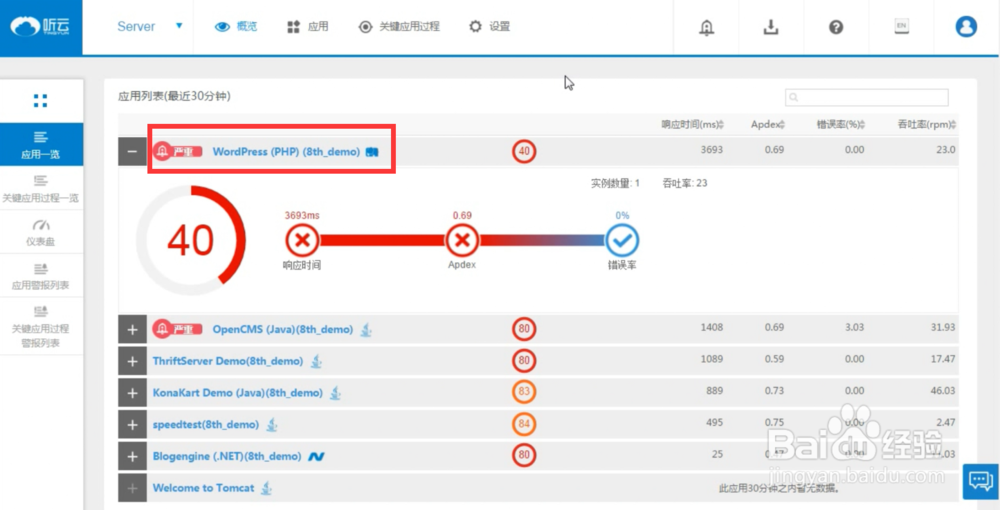Open speedtest(8th_demo) link
Viewport: 1000px width, 510px height.
pos(205,425)
